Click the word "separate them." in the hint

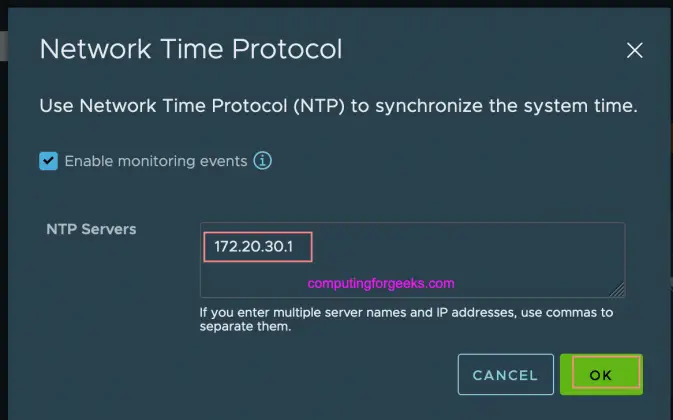tap(245, 328)
